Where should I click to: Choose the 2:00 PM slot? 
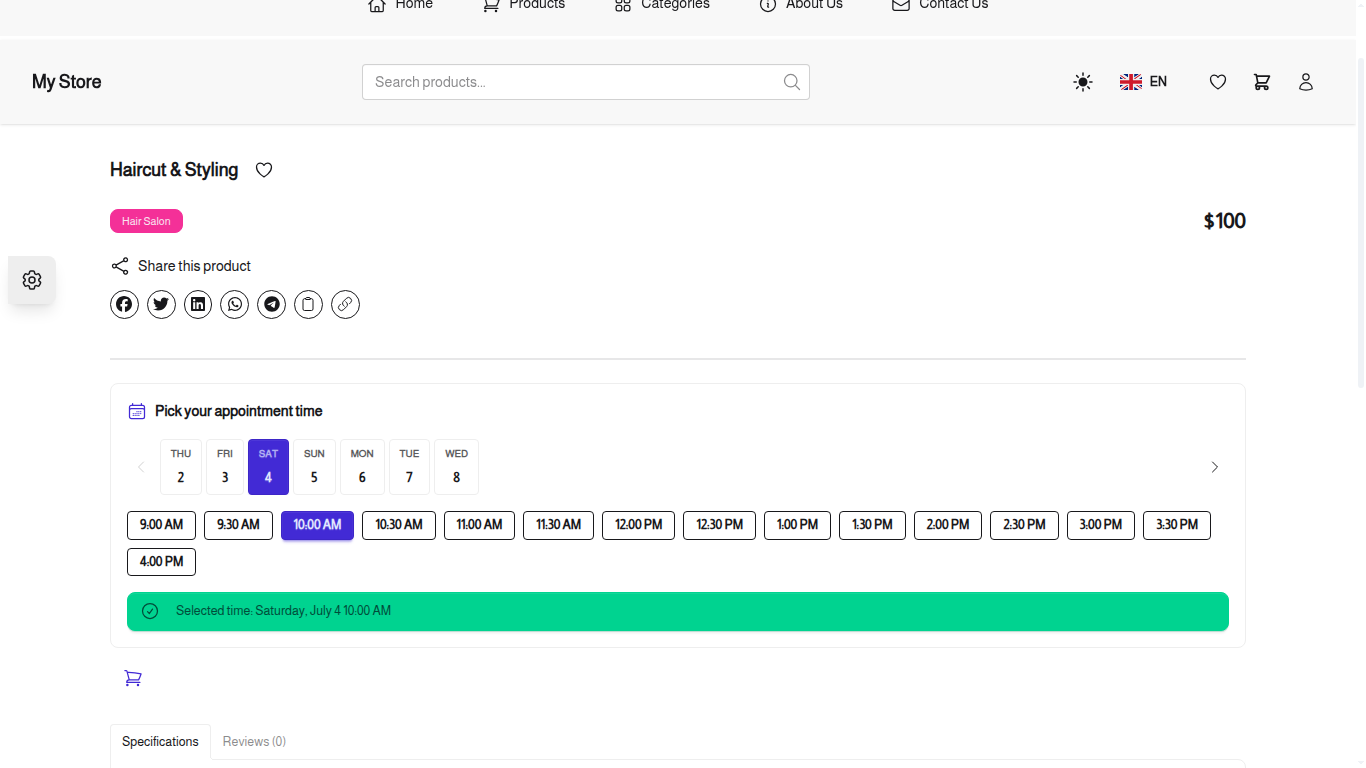[x=948, y=525]
